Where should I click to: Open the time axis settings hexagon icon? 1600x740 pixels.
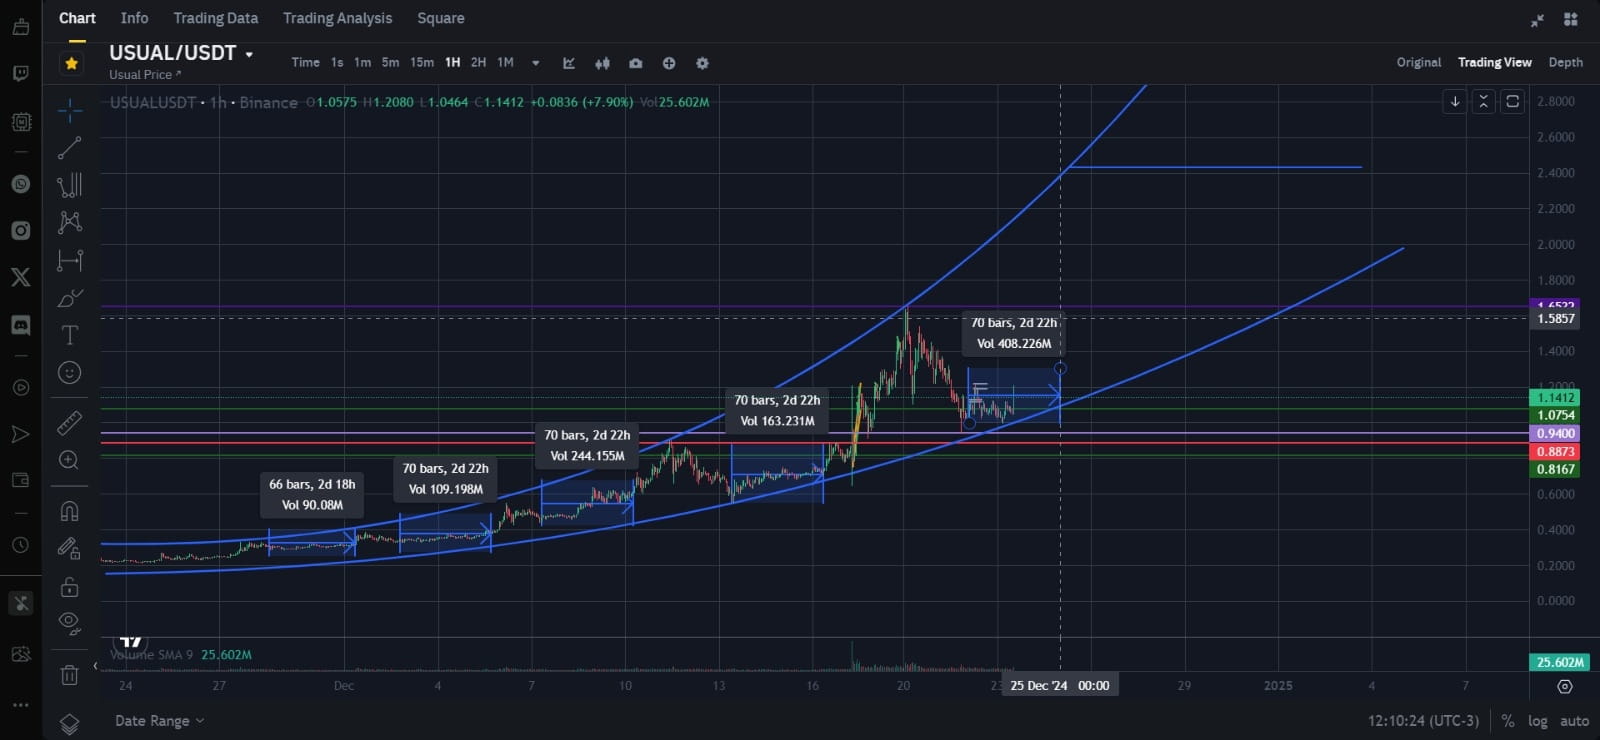1565,686
